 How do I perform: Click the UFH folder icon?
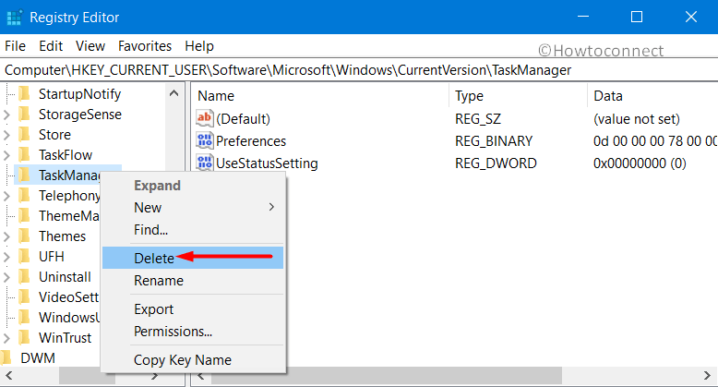pyautogui.click(x=24, y=256)
